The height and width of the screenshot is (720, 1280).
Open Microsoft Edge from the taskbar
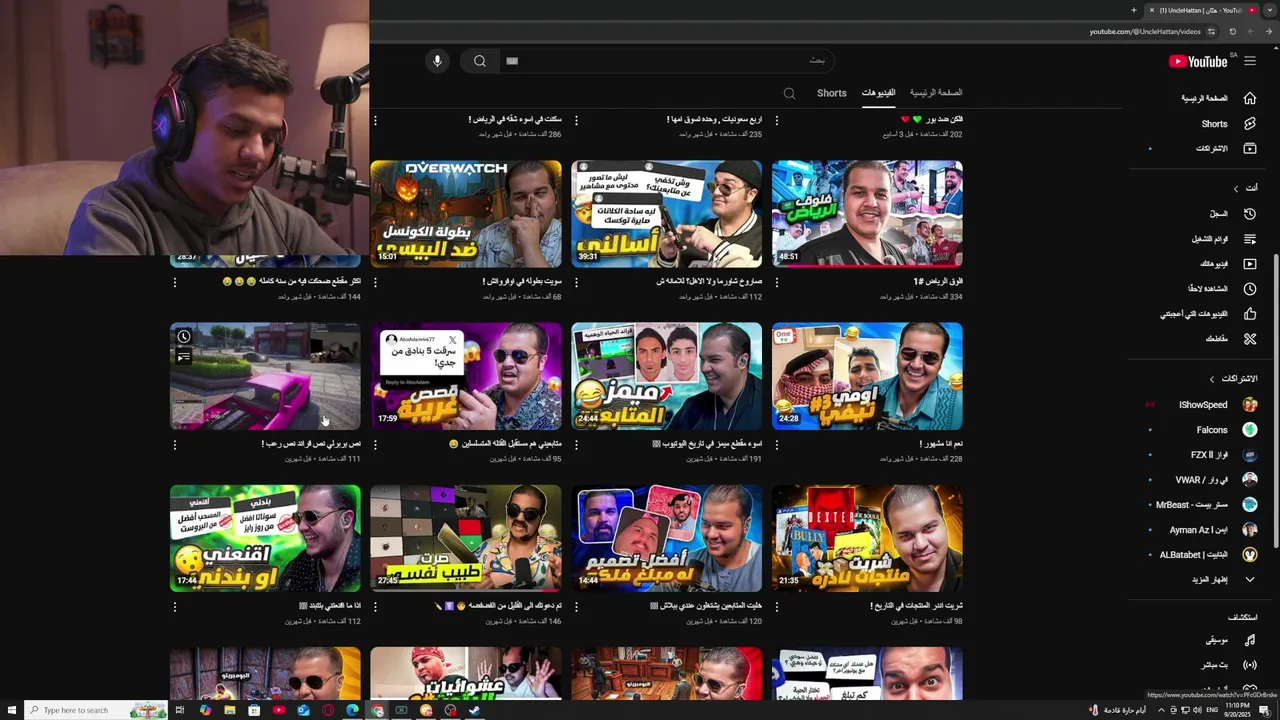coord(352,710)
